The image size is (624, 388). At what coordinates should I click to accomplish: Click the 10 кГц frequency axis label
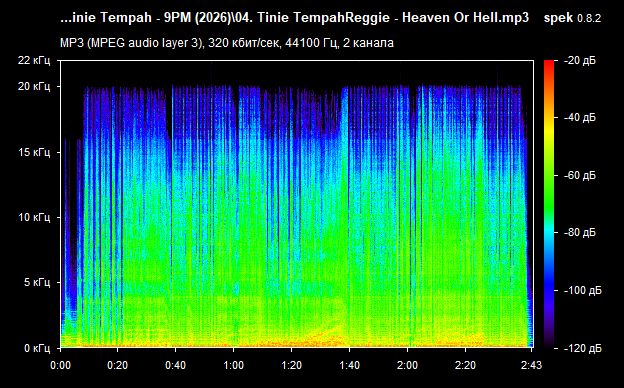click(x=34, y=217)
